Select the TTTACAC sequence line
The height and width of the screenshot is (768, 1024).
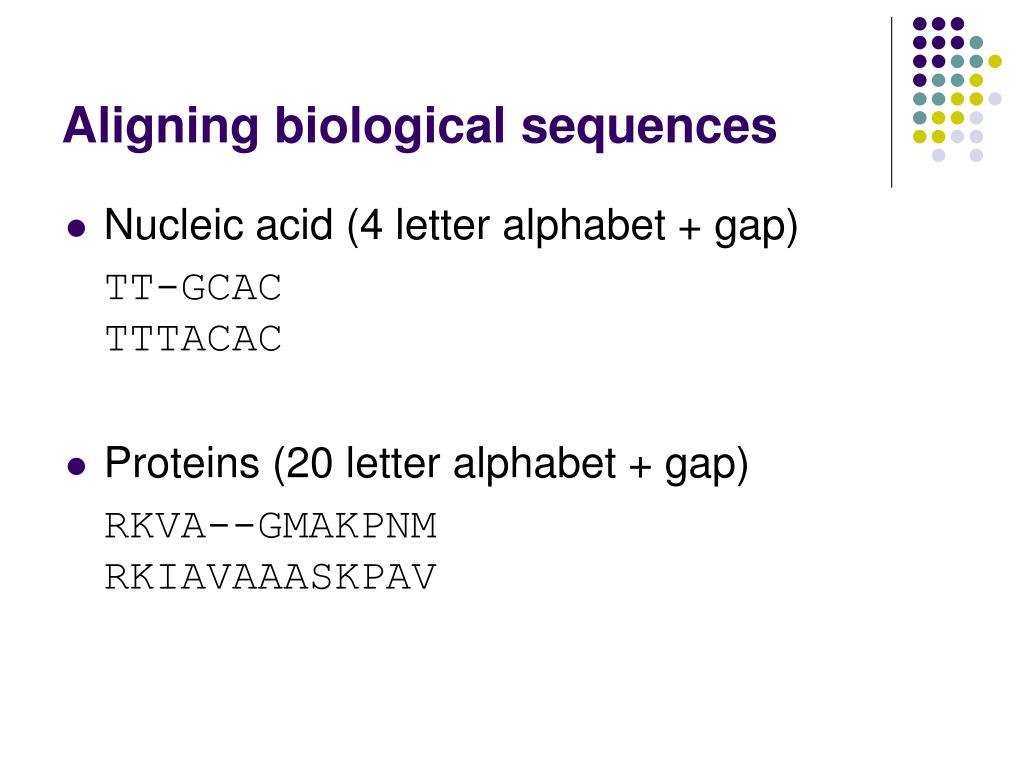(193, 339)
